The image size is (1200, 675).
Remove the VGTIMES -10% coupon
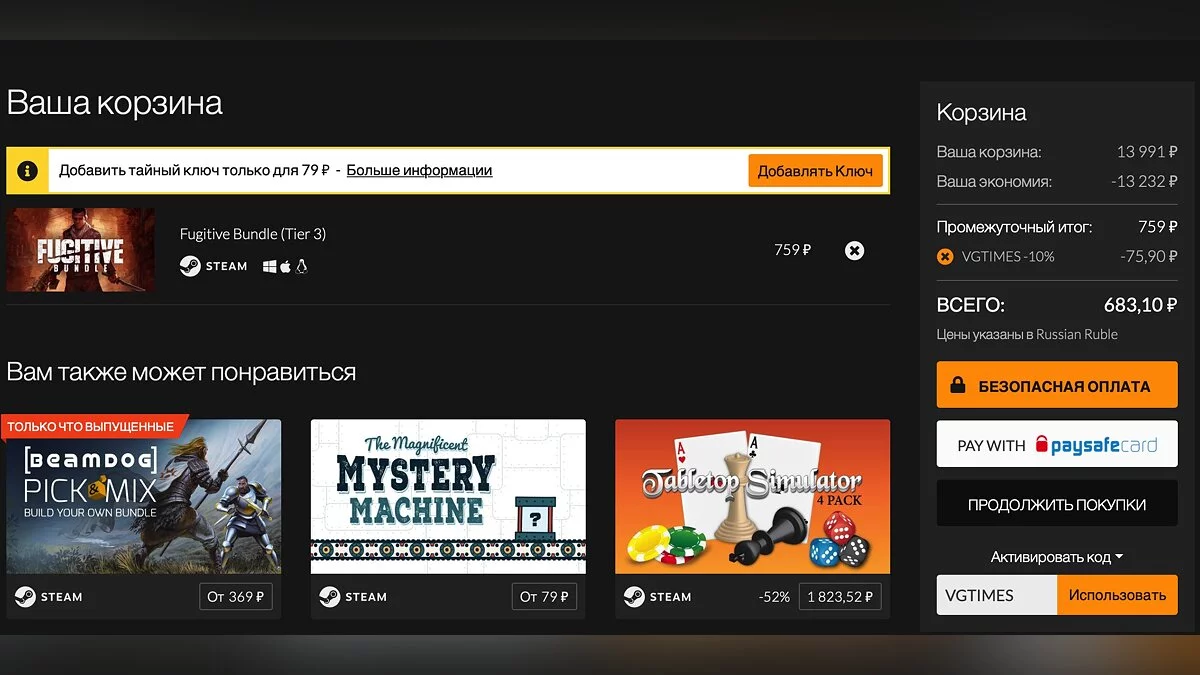pos(945,257)
